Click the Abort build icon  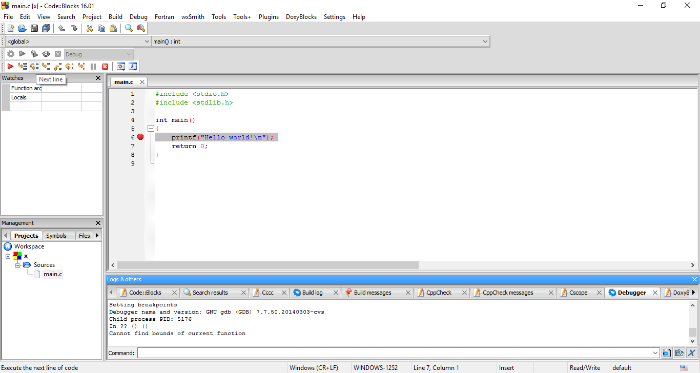point(58,54)
